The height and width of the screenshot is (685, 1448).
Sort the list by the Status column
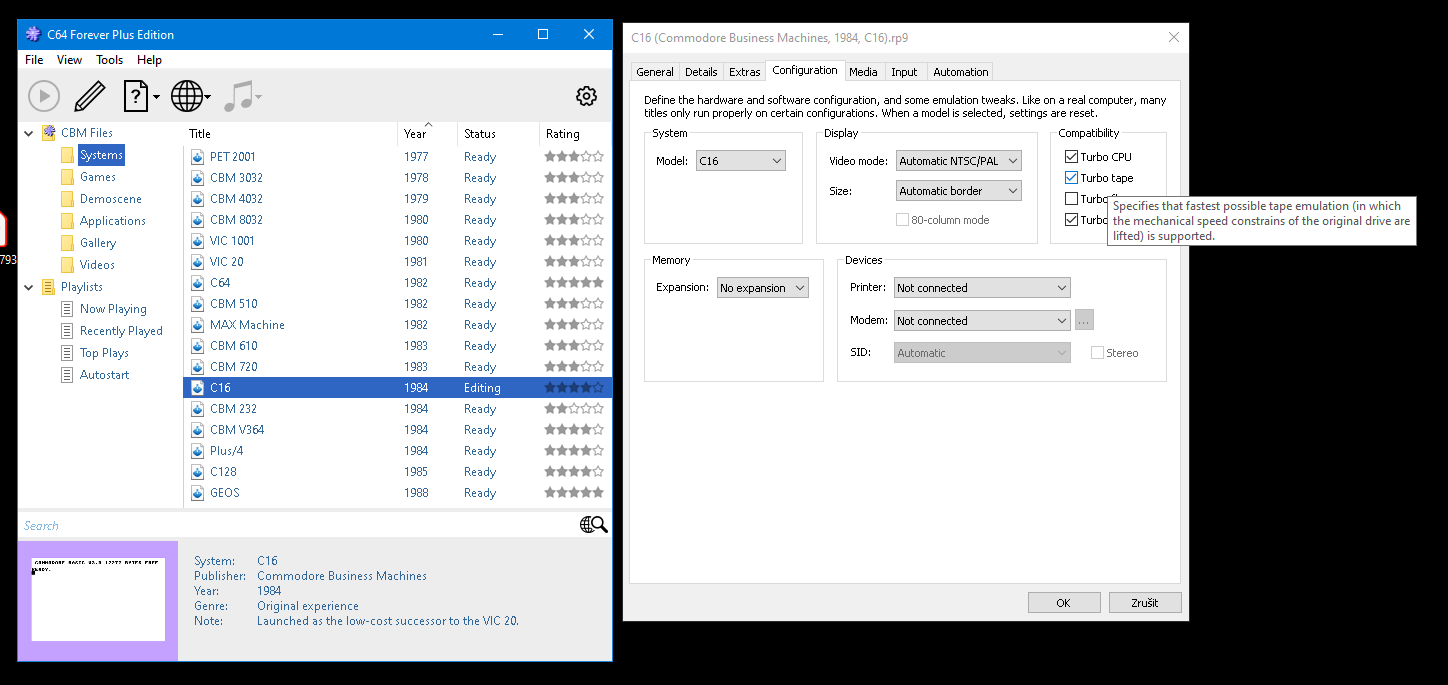498,134
